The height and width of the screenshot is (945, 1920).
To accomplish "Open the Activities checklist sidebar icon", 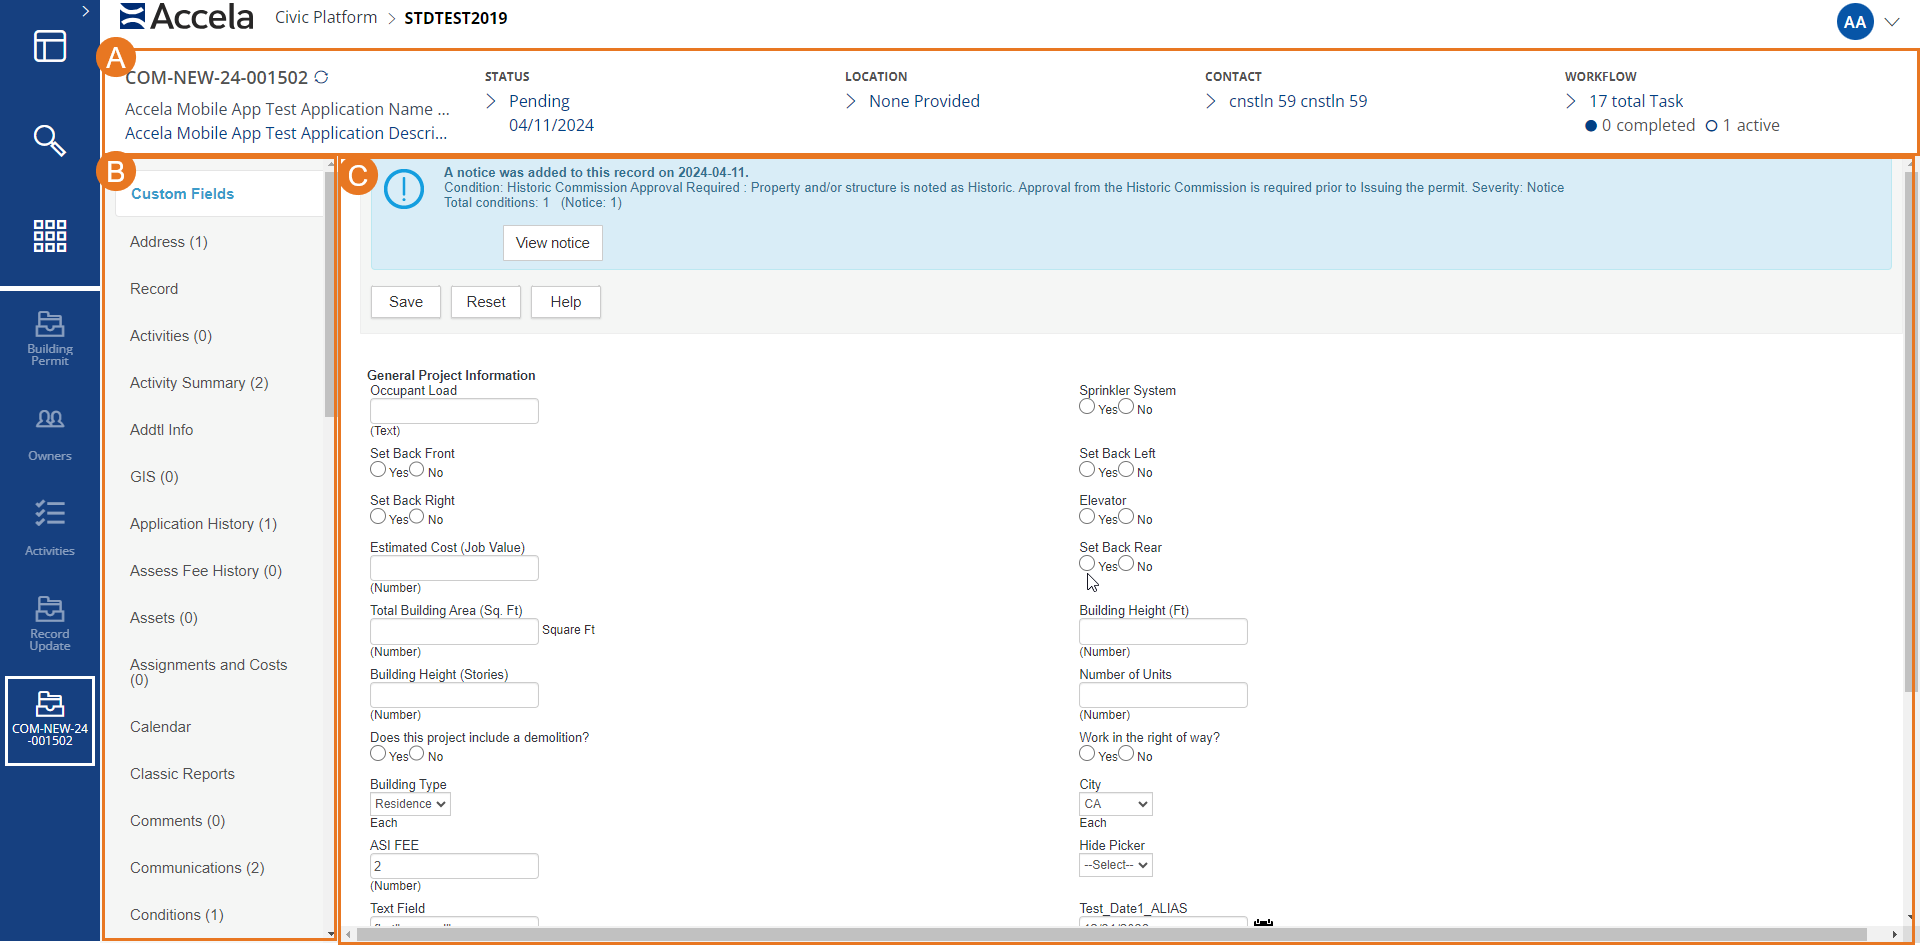I will point(49,527).
